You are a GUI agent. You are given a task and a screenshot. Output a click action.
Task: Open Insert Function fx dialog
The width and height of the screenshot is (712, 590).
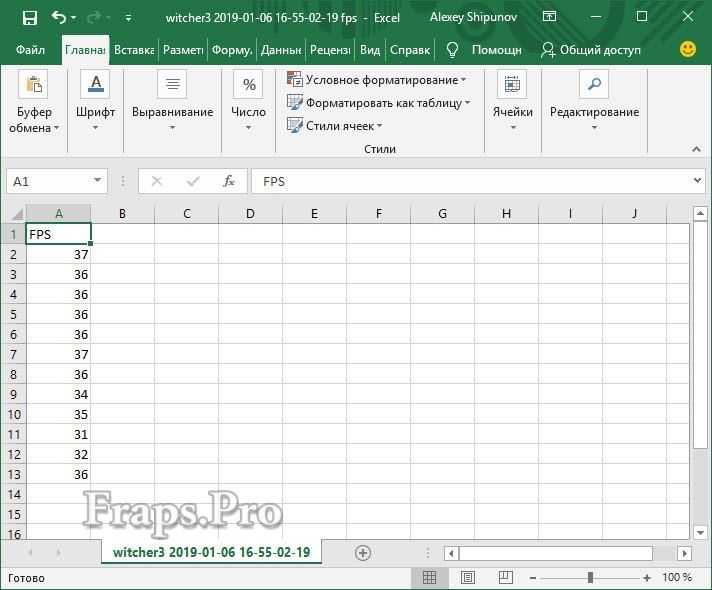pyautogui.click(x=229, y=181)
